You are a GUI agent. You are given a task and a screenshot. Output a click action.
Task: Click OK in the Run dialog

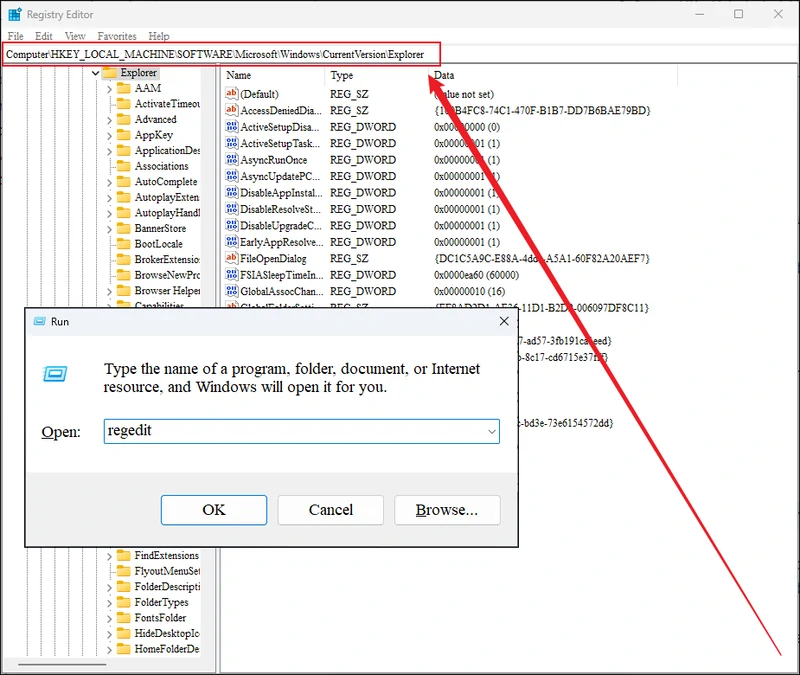214,510
